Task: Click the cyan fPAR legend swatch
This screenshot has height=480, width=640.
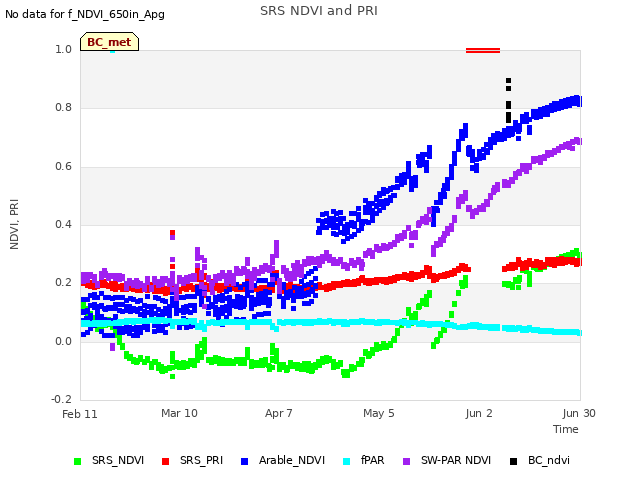Action: pos(347,461)
